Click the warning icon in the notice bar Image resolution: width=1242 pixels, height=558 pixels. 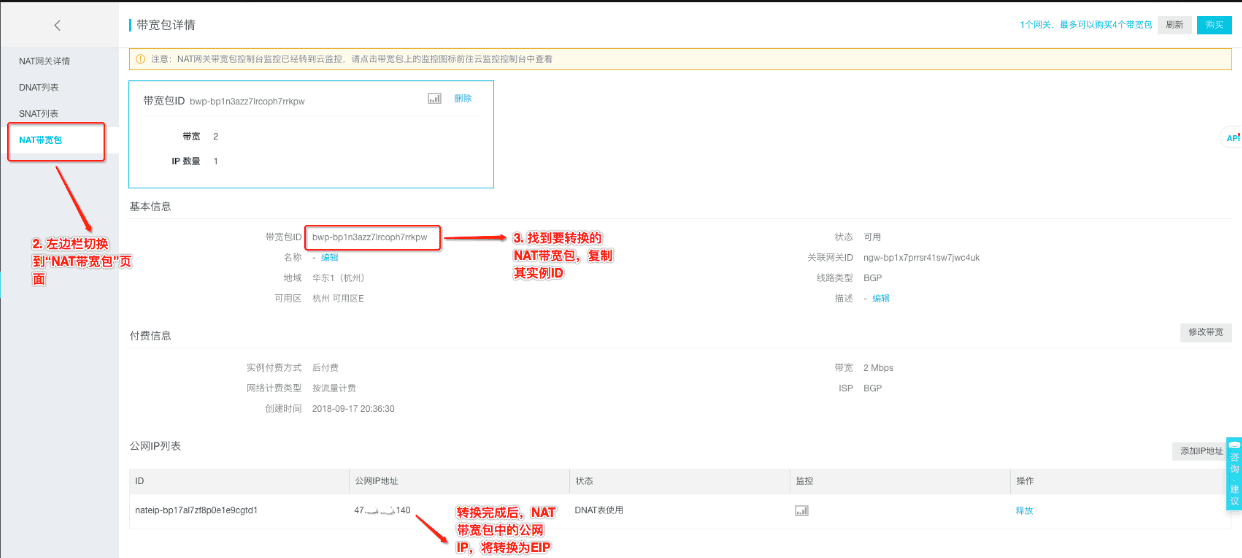141,59
